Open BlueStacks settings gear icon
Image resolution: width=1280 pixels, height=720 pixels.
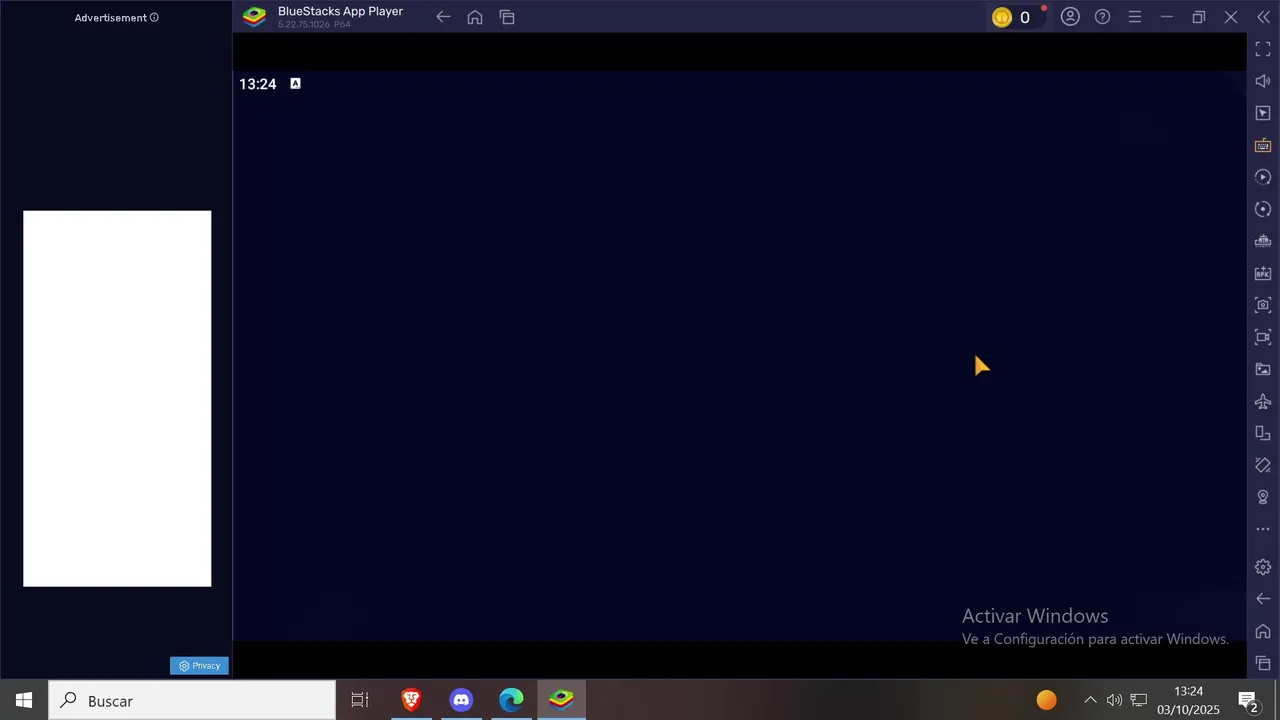click(1263, 567)
